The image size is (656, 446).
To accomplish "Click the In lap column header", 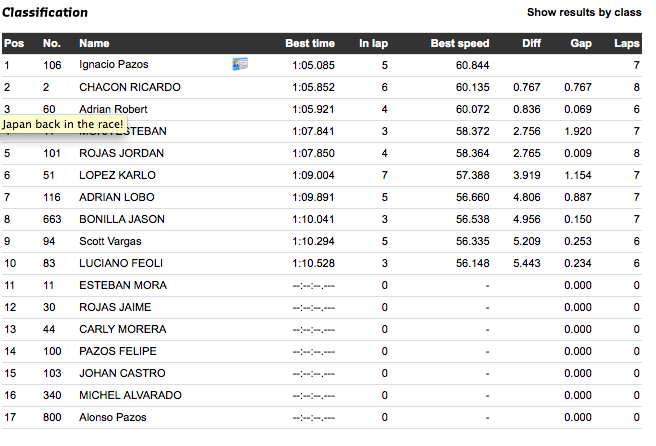I will coord(374,44).
